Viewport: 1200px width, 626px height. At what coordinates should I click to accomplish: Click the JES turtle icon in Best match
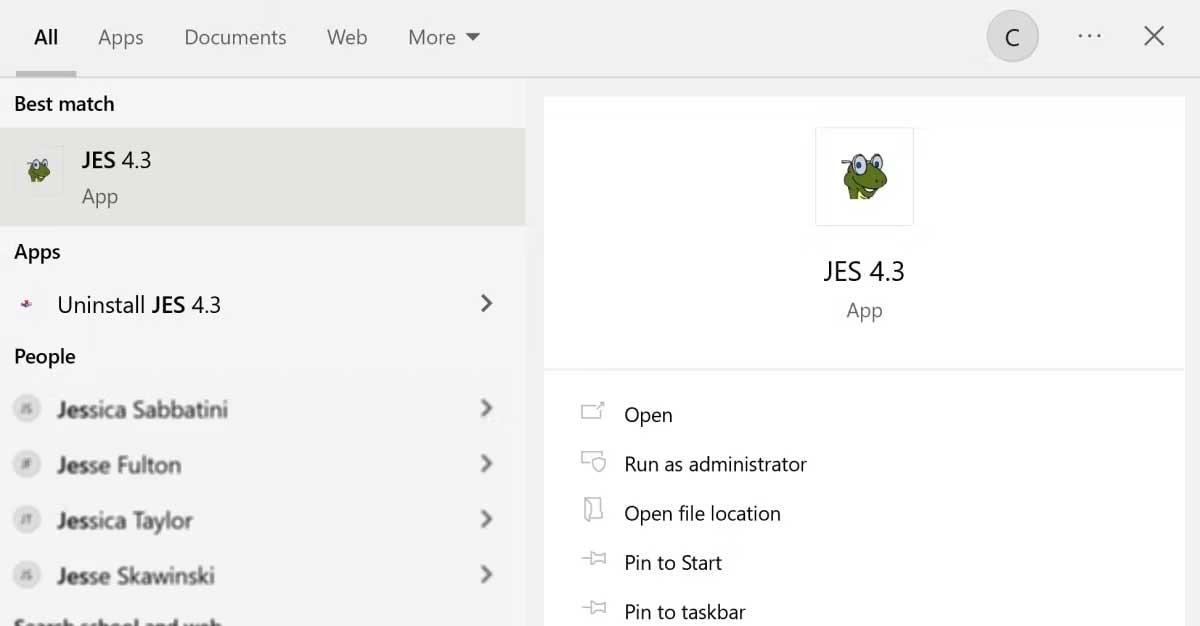(x=39, y=170)
